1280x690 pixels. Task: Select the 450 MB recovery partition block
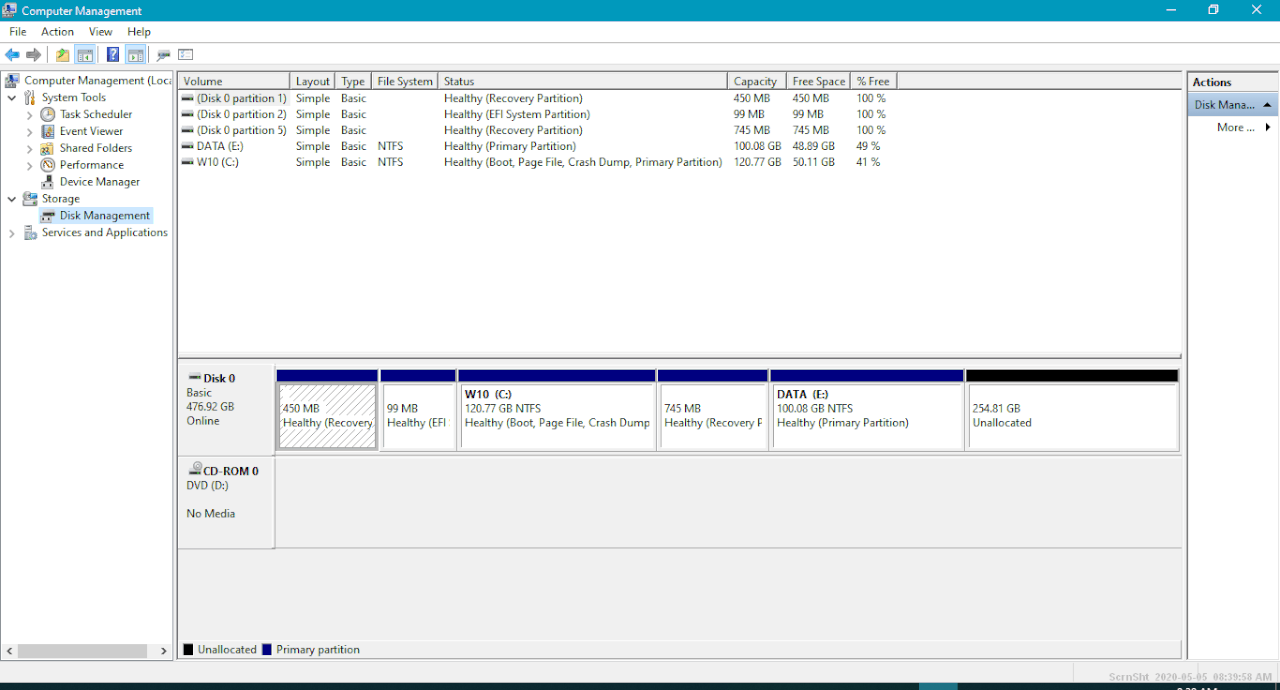tap(327, 410)
